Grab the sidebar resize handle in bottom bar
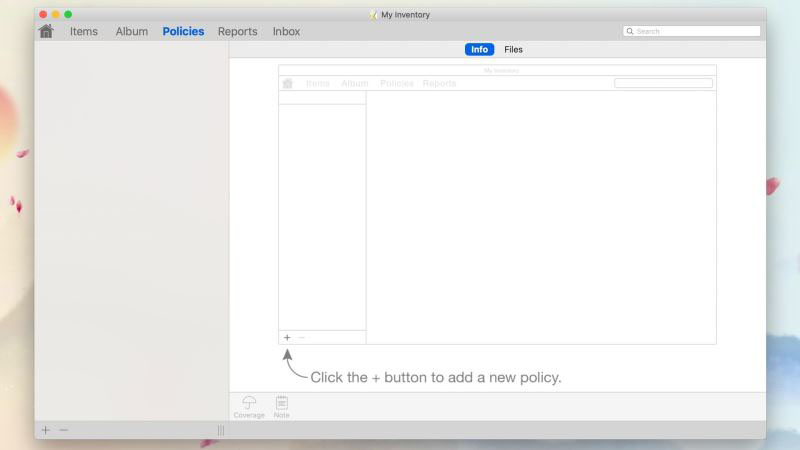The height and width of the screenshot is (450, 800). click(221, 430)
